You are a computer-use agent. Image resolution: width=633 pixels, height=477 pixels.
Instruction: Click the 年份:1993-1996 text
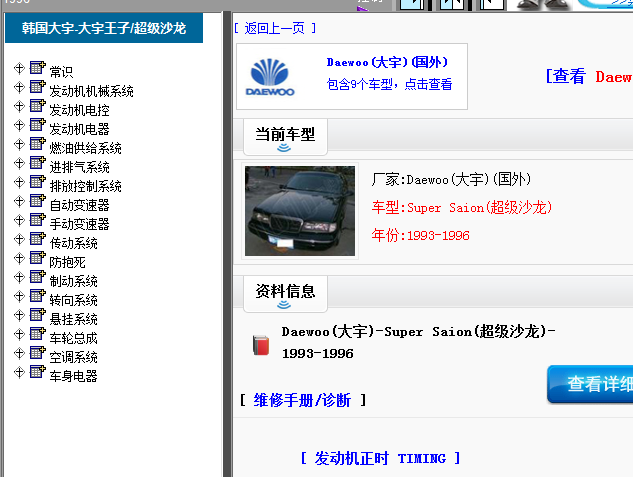[420, 235]
